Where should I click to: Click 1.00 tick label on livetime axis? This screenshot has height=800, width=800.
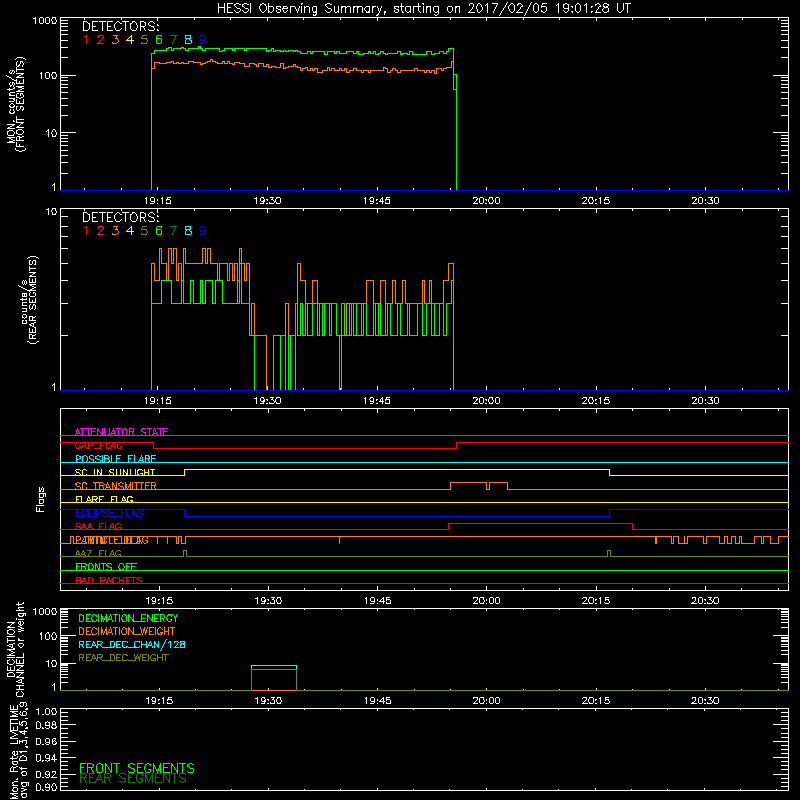46,712
